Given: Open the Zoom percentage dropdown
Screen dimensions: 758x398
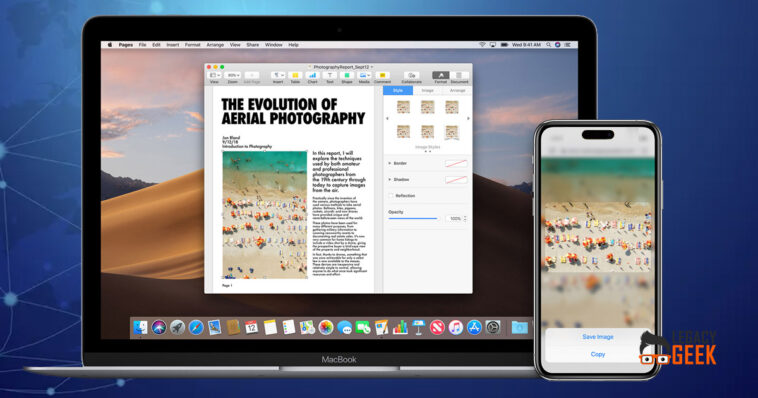Looking at the screenshot, I should point(233,75).
